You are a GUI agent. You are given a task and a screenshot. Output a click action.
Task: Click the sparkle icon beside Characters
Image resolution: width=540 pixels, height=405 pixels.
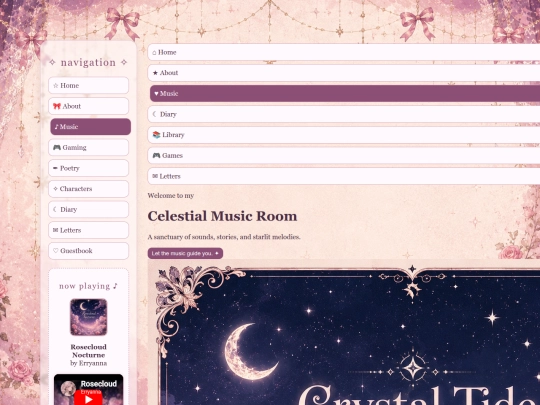tap(55, 189)
